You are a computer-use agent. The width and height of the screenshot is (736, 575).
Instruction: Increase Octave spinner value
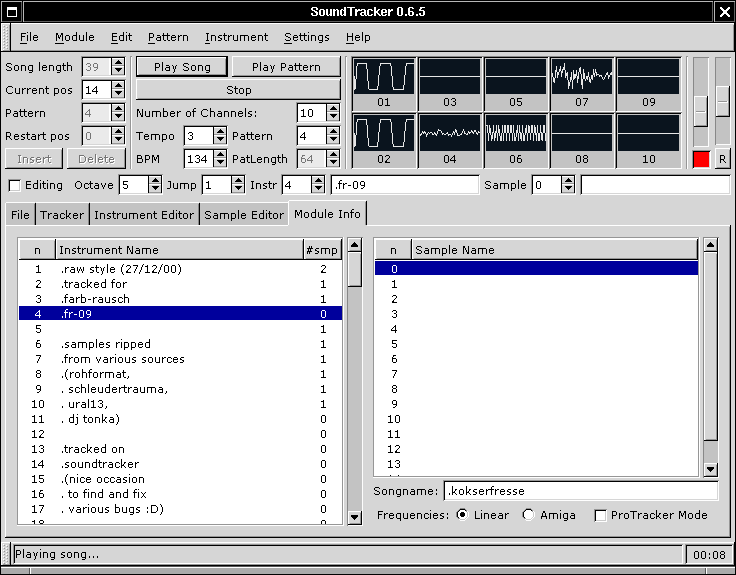[155, 181]
